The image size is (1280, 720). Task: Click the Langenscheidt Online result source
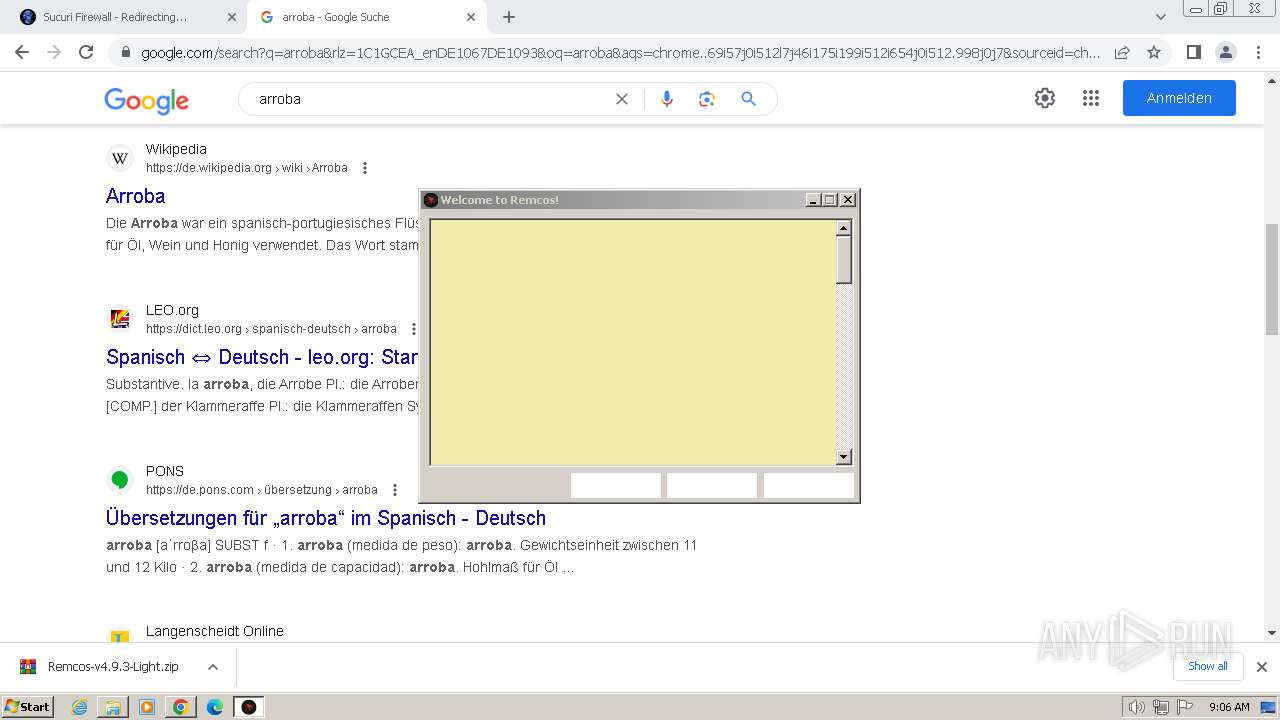point(215,631)
